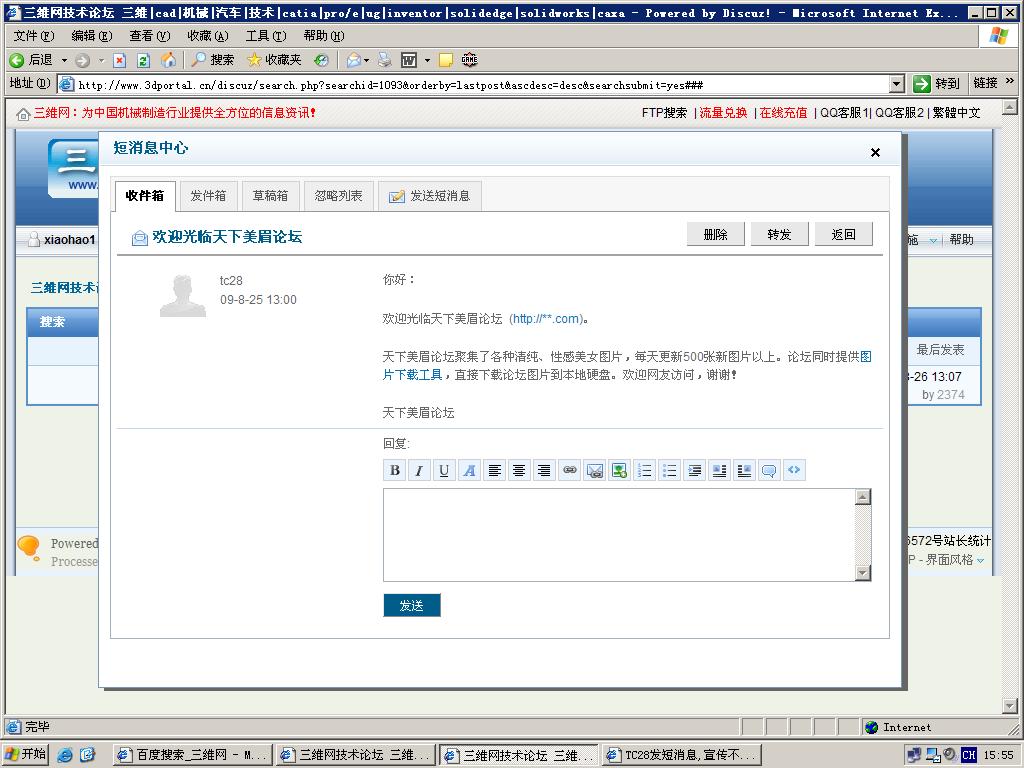Align reply text right
The height and width of the screenshot is (768, 1024).
click(544, 470)
